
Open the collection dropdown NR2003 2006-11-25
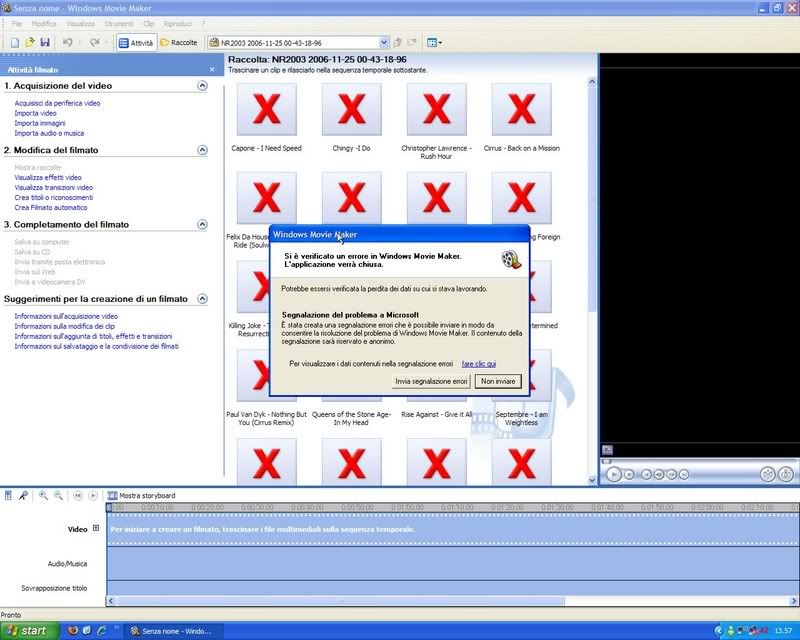pos(384,43)
